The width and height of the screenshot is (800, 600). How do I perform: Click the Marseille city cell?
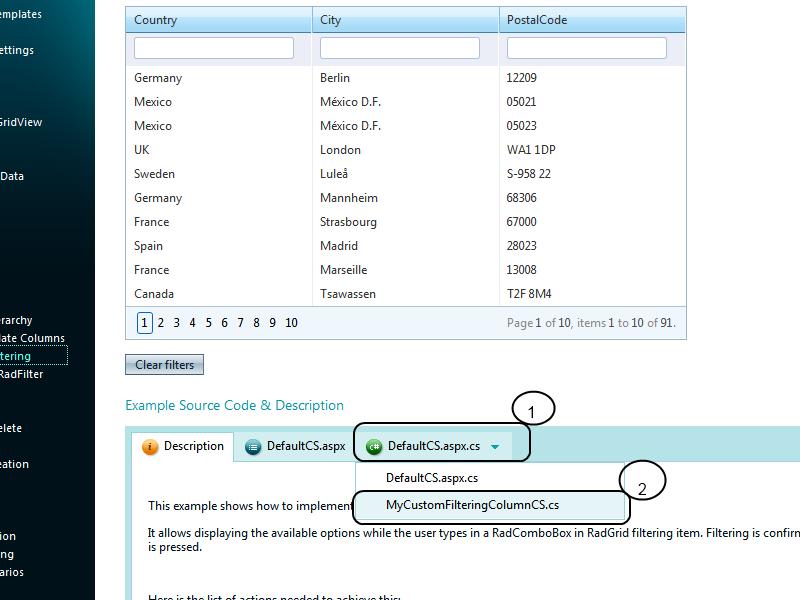[x=343, y=270]
